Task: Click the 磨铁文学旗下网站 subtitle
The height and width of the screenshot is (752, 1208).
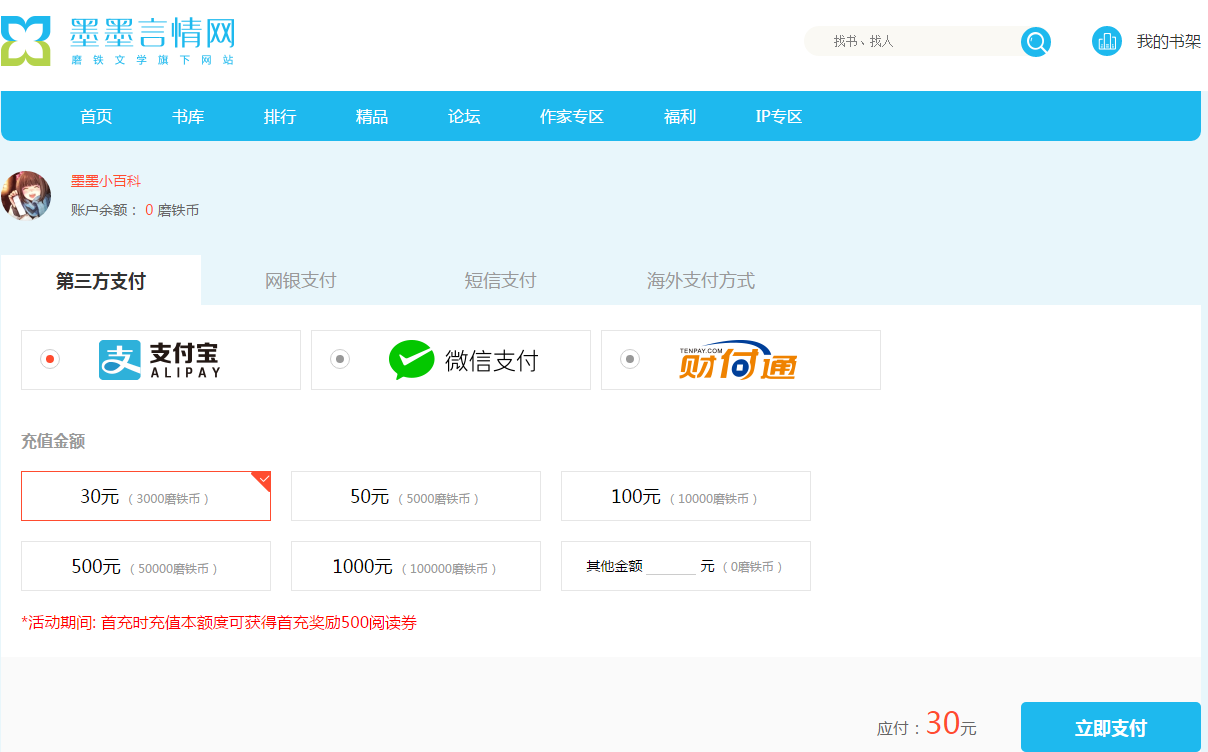Action: [152, 60]
